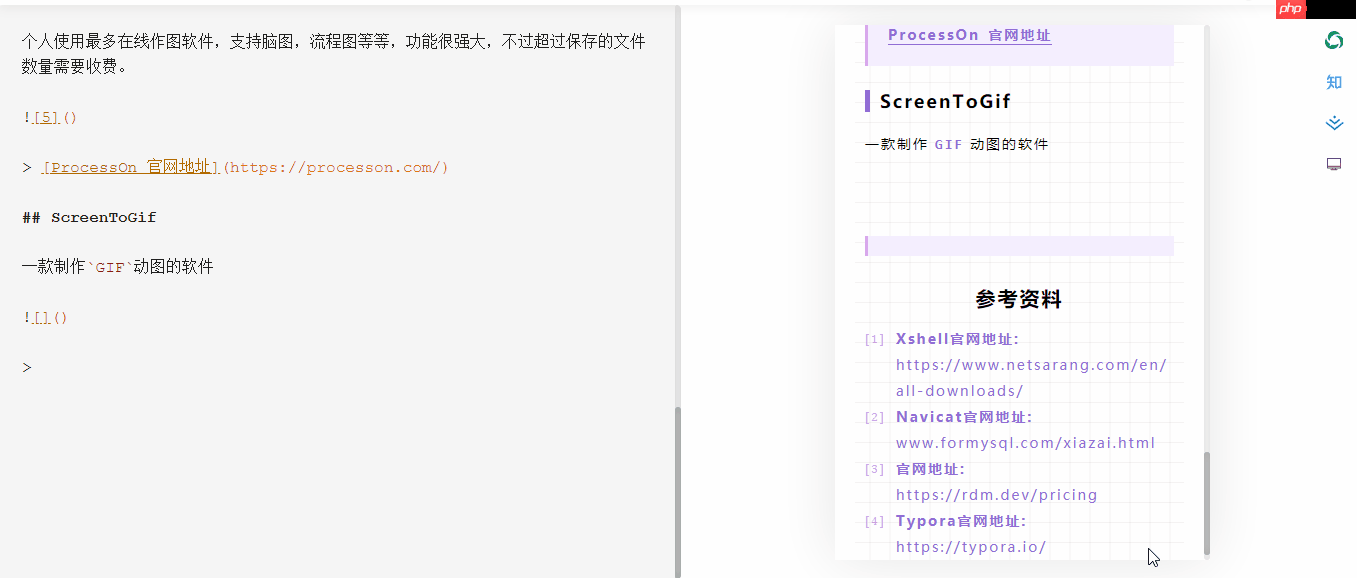The height and width of the screenshot is (578, 1357).
Task: Open the ProcessOn 官网地址 link in preview
Action: [968, 34]
